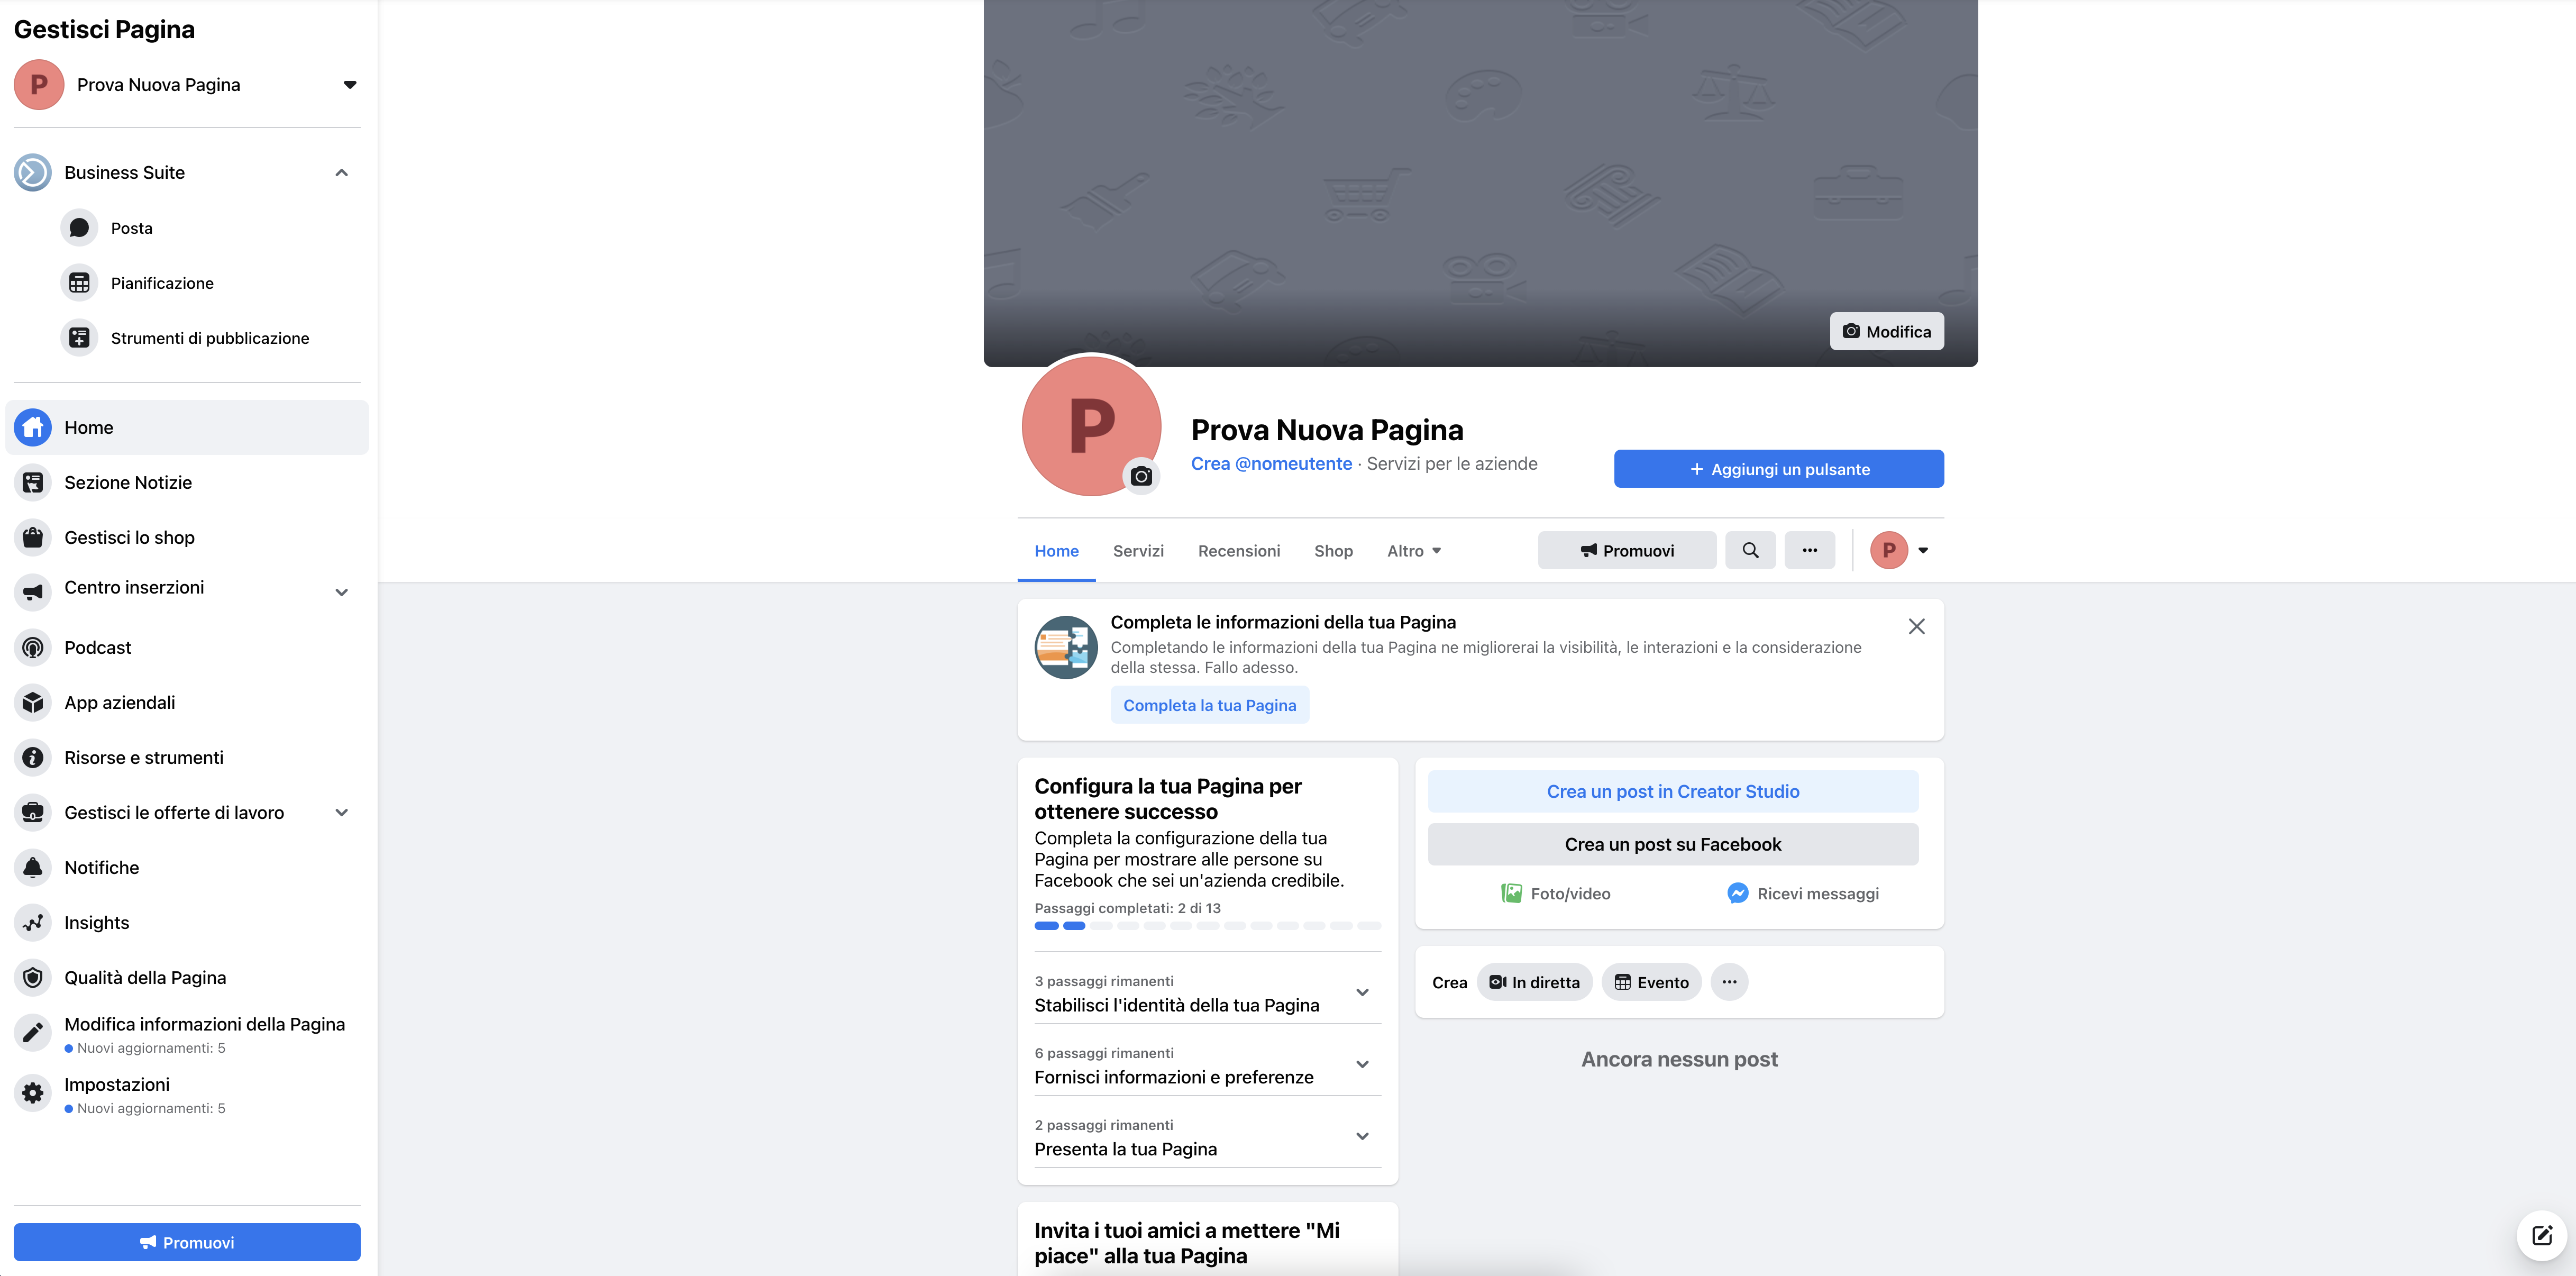Collapse the Business Suite section
The width and height of the screenshot is (2576, 1276).
click(x=341, y=173)
